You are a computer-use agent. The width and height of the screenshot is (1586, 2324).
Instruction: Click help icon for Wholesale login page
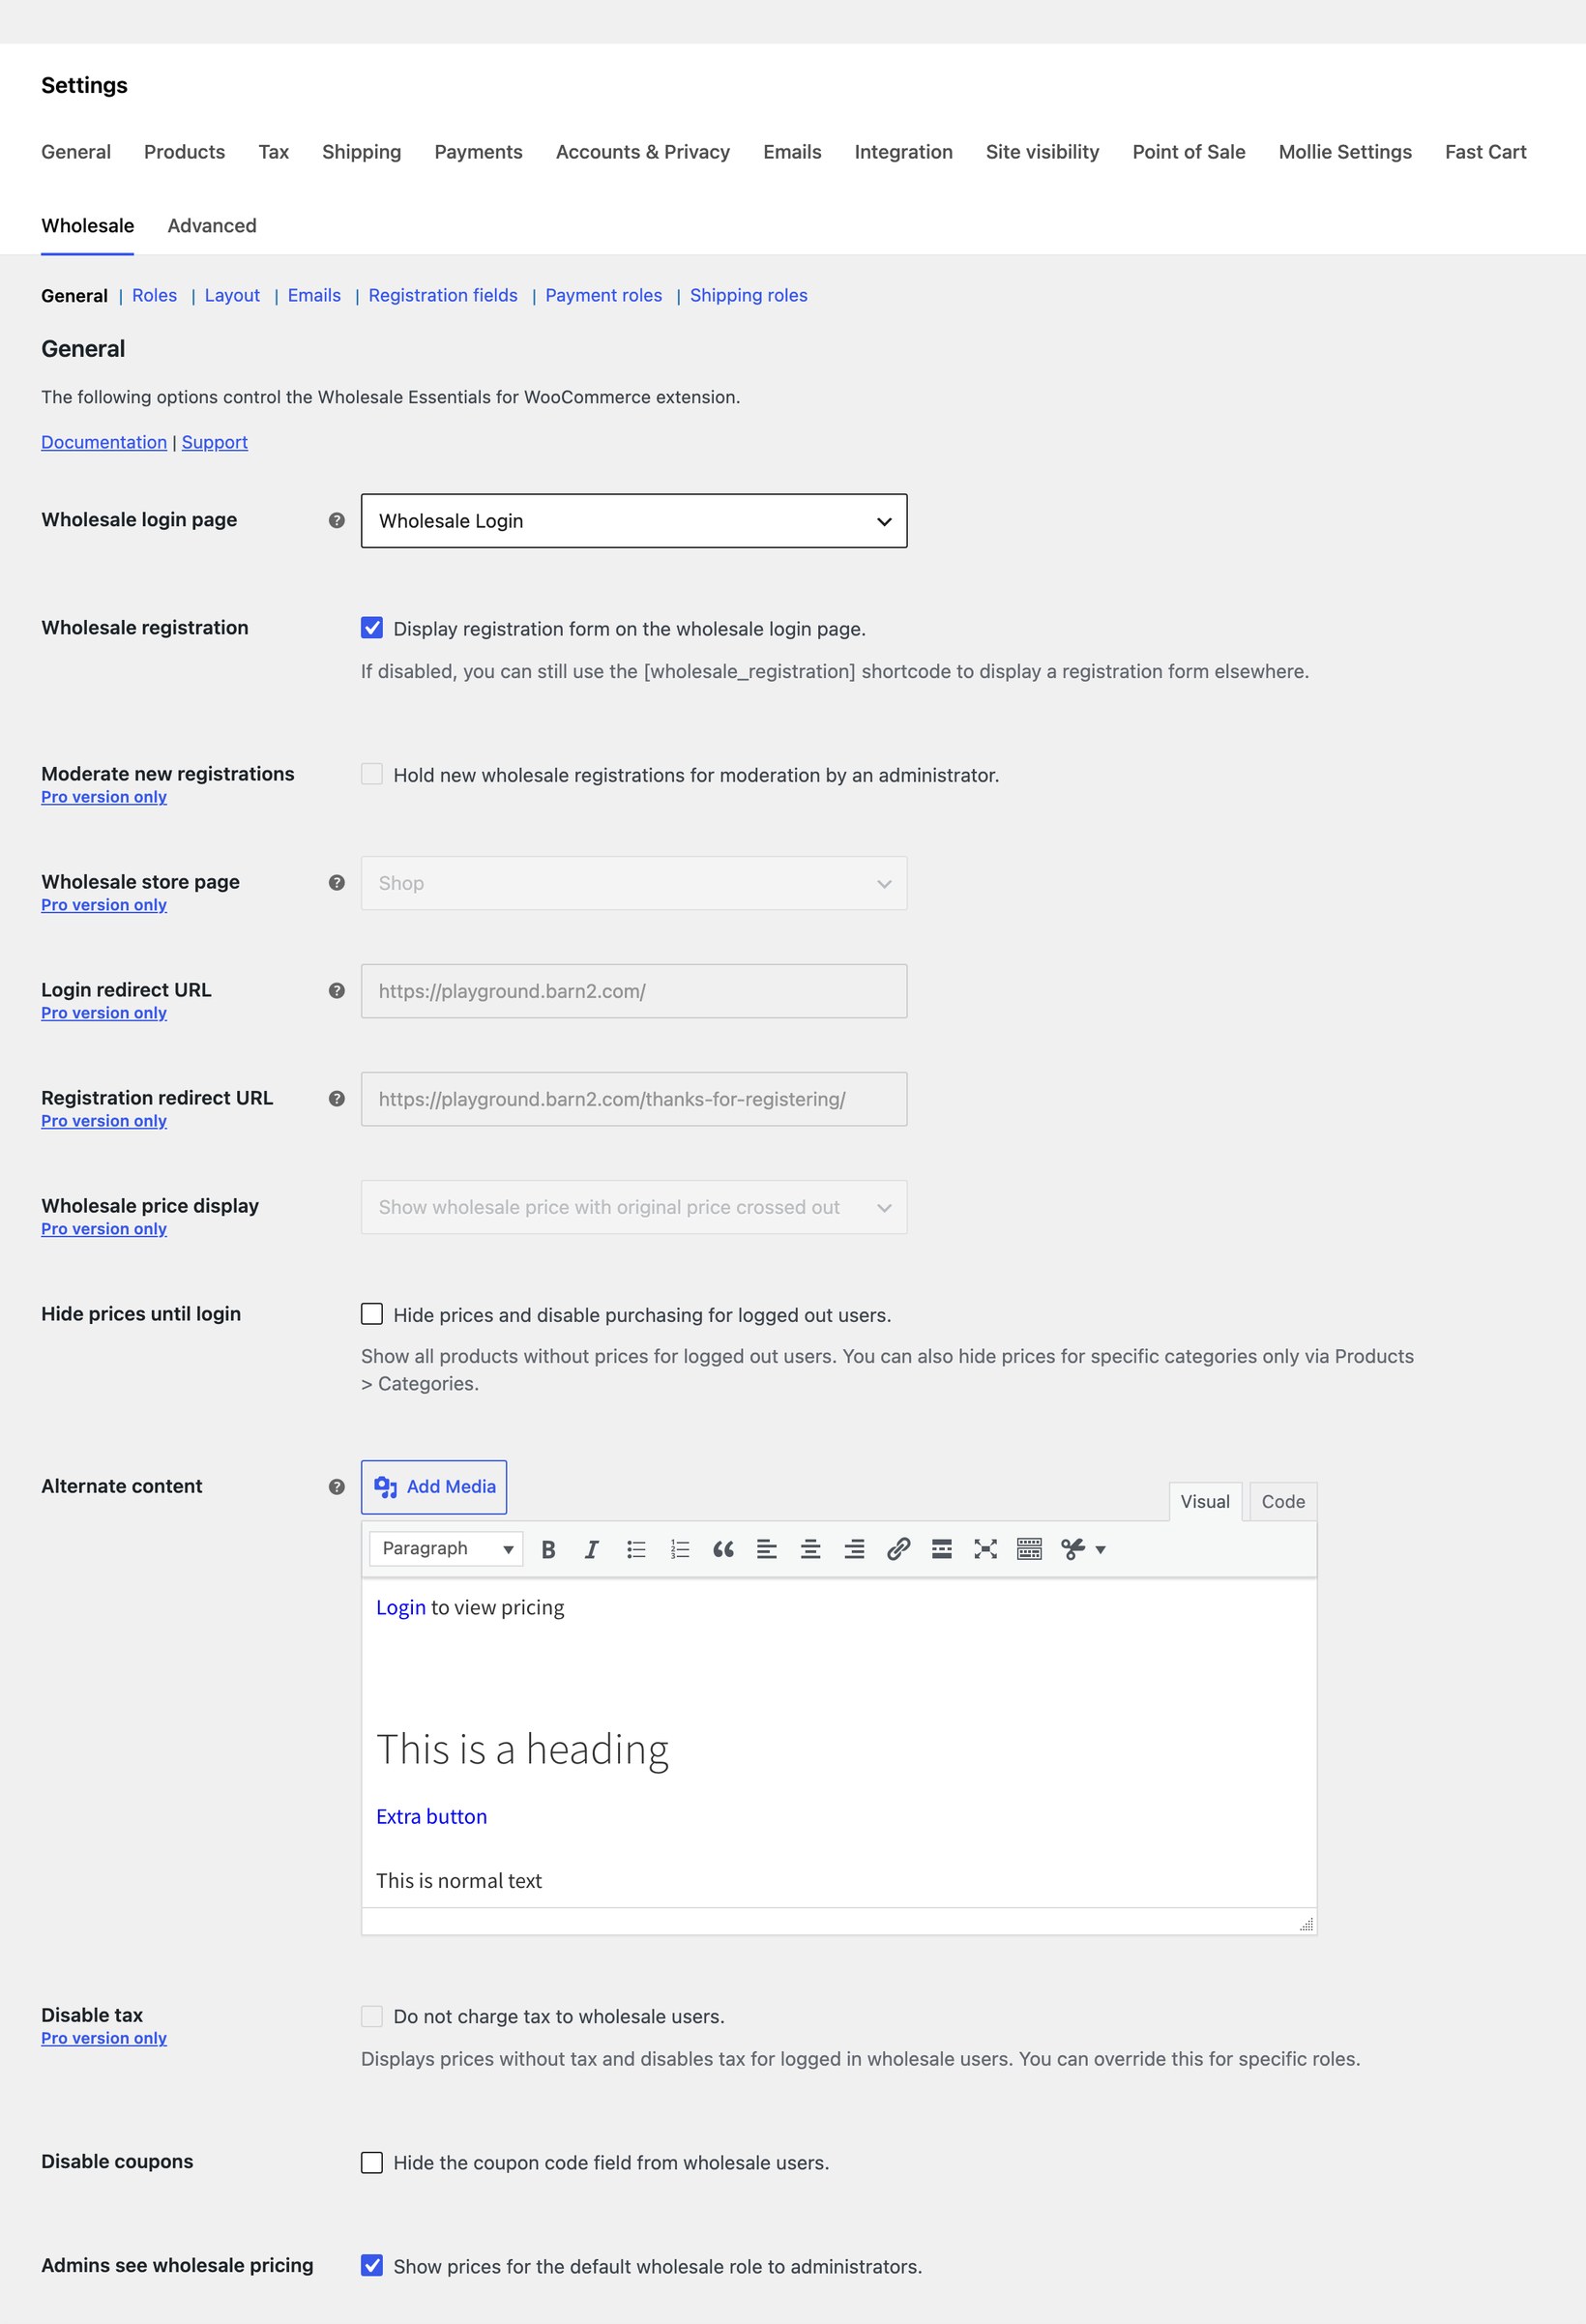337,520
